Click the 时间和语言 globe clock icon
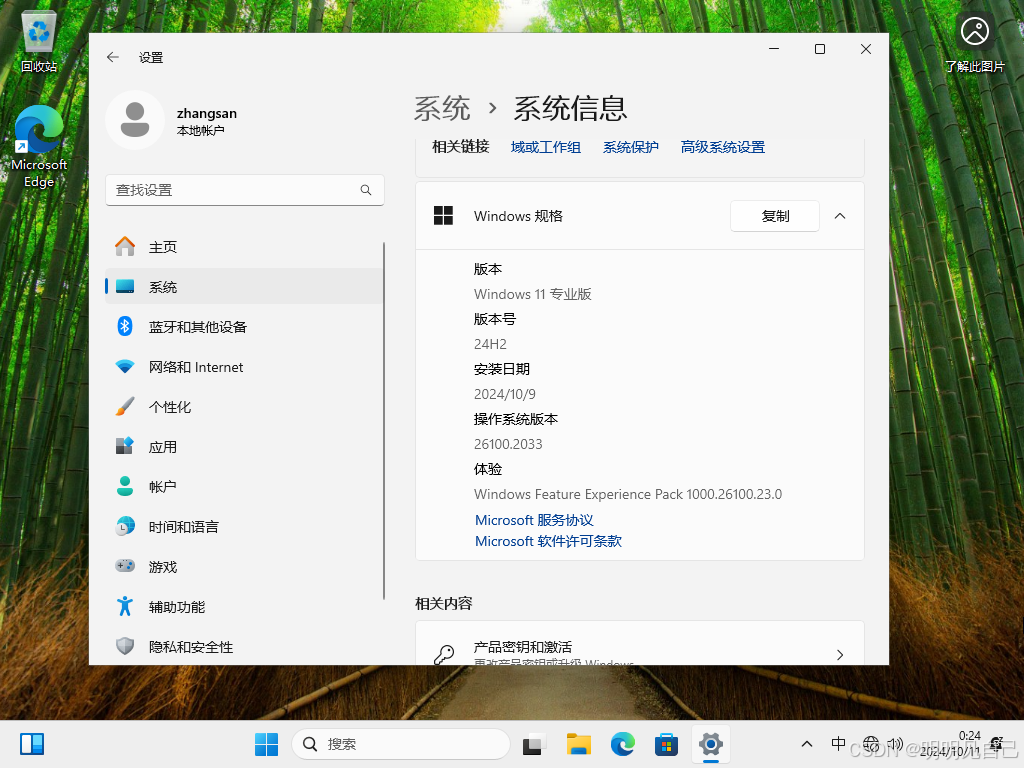 tap(125, 526)
